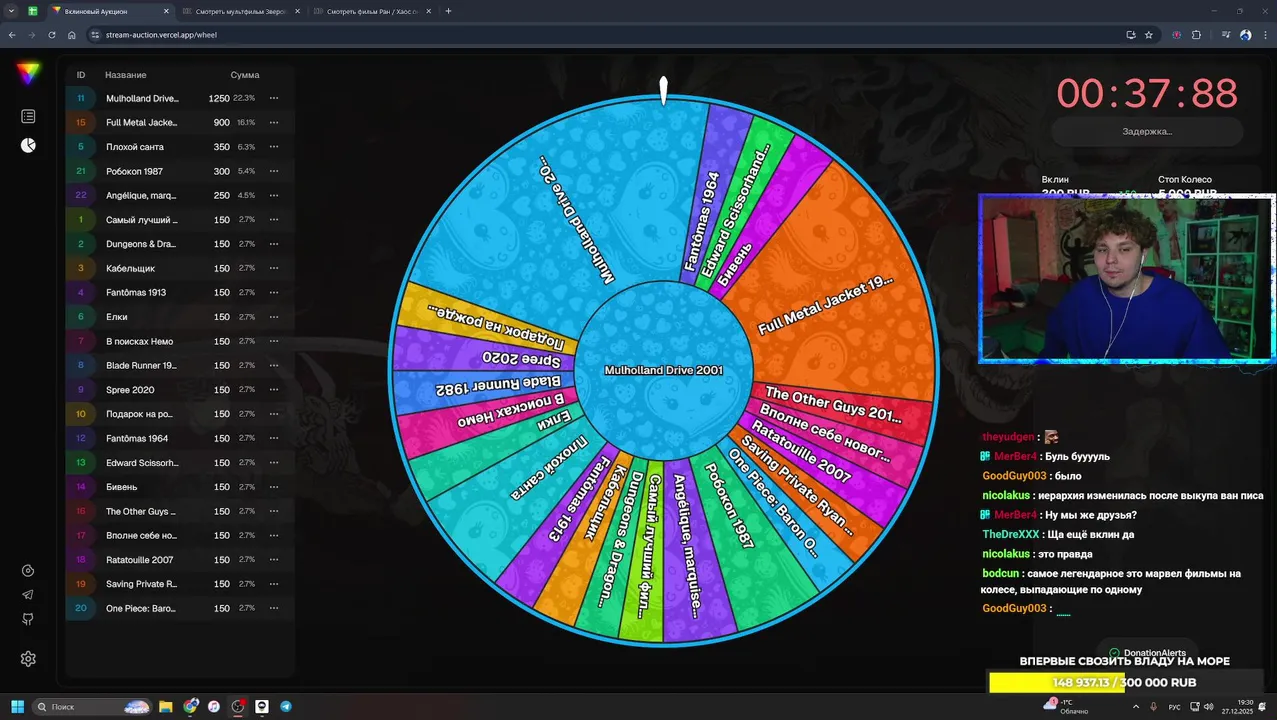Open options menu for Full Metal Jacket row
Image resolution: width=1277 pixels, height=720 pixels.
[274, 122]
